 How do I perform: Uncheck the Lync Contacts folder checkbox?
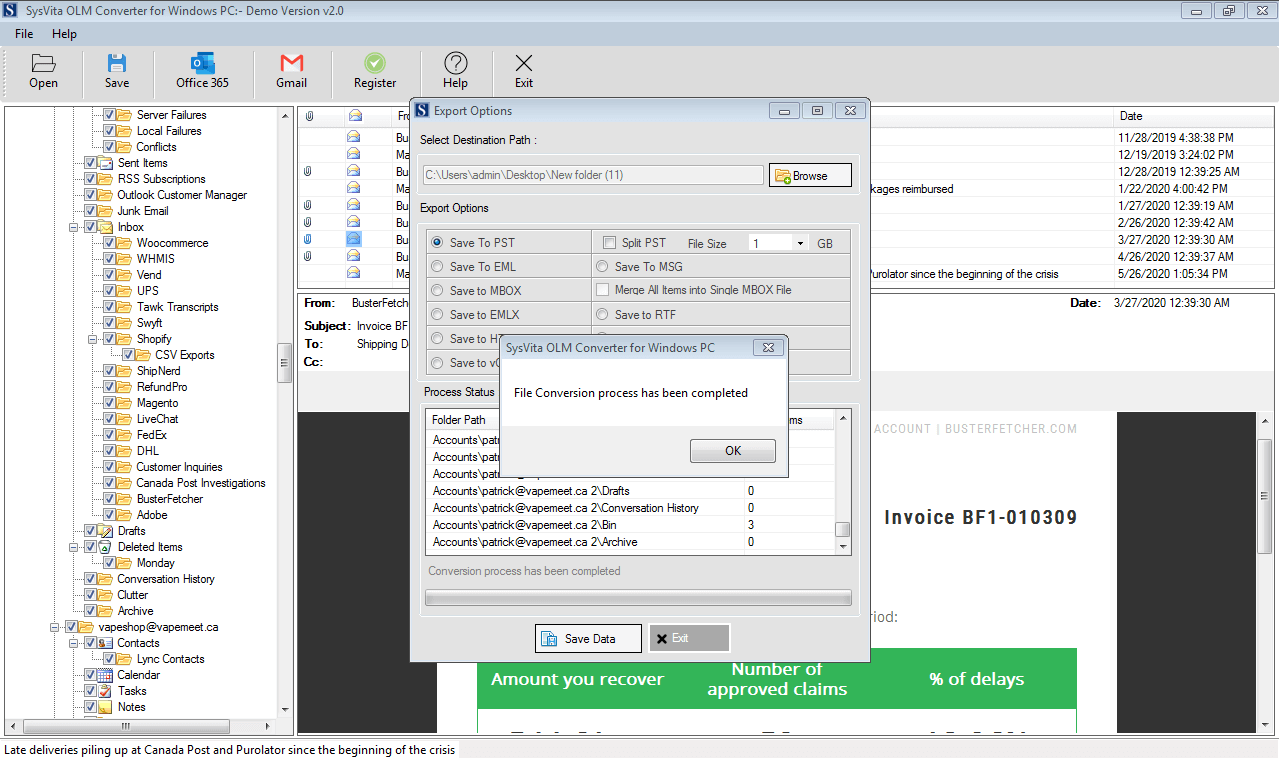110,659
